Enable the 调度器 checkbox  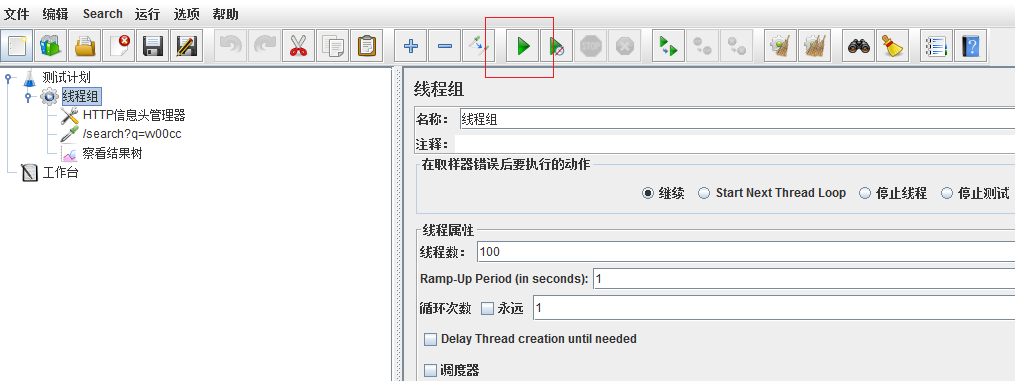coord(430,371)
